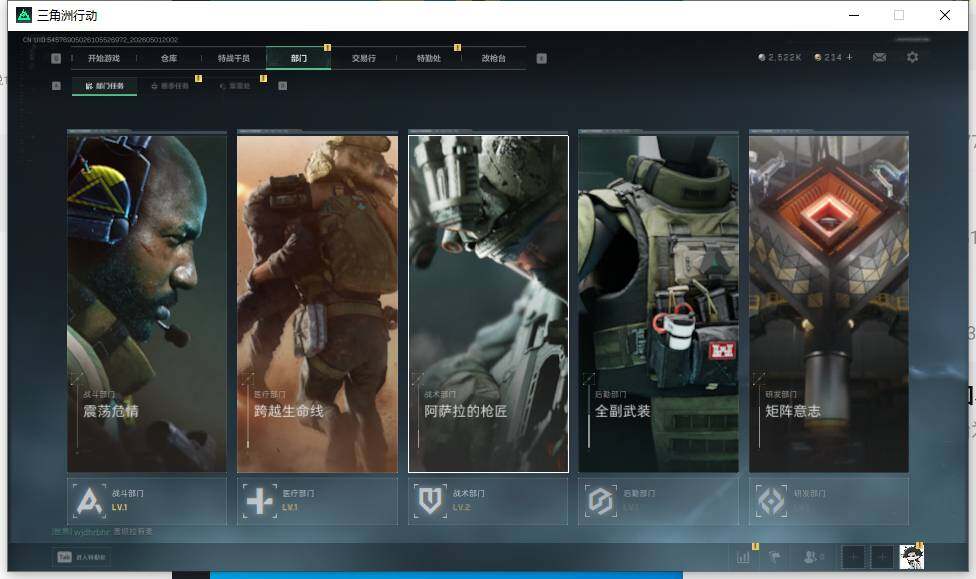Open the settings gear icon

(x=913, y=57)
